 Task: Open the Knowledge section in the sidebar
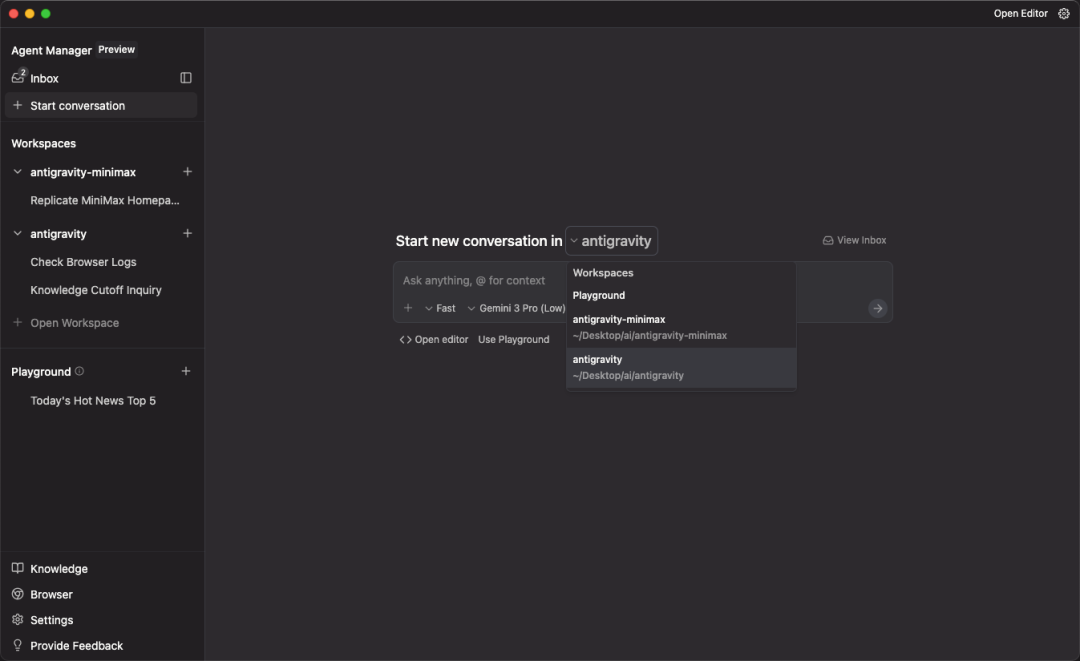58,568
